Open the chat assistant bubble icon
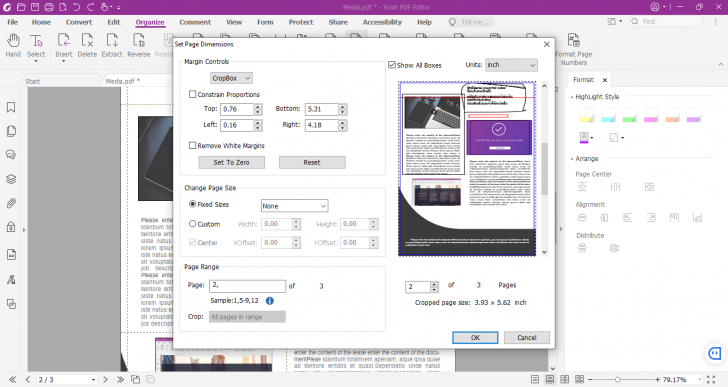 [x=715, y=354]
